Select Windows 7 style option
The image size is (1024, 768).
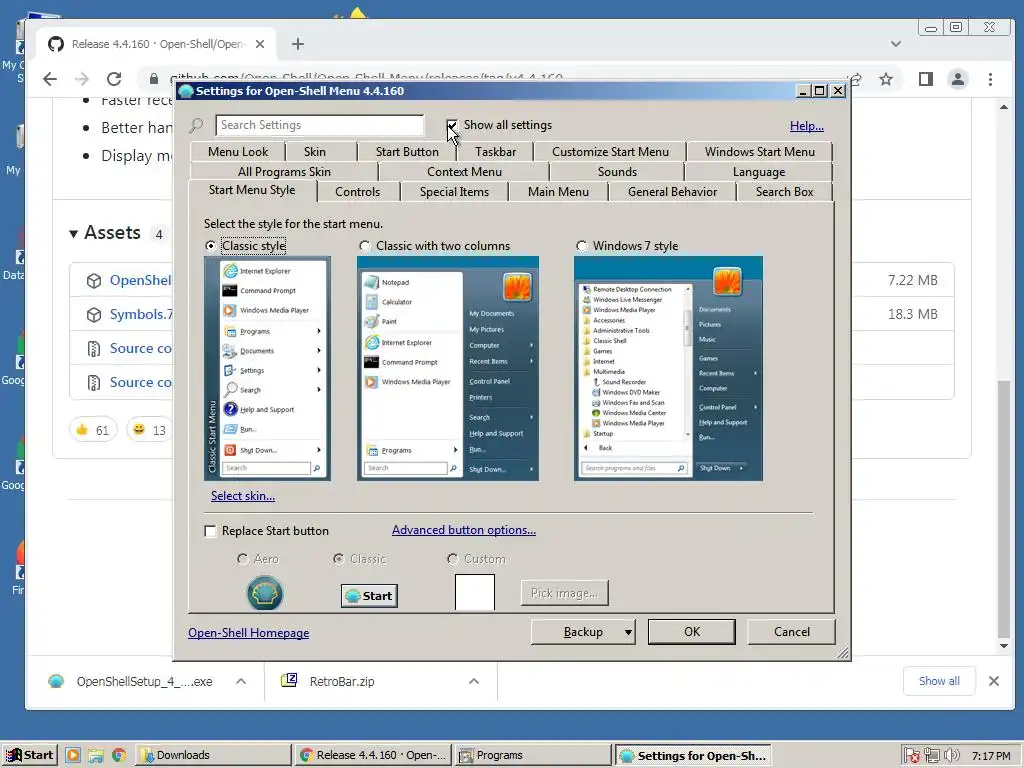581,246
